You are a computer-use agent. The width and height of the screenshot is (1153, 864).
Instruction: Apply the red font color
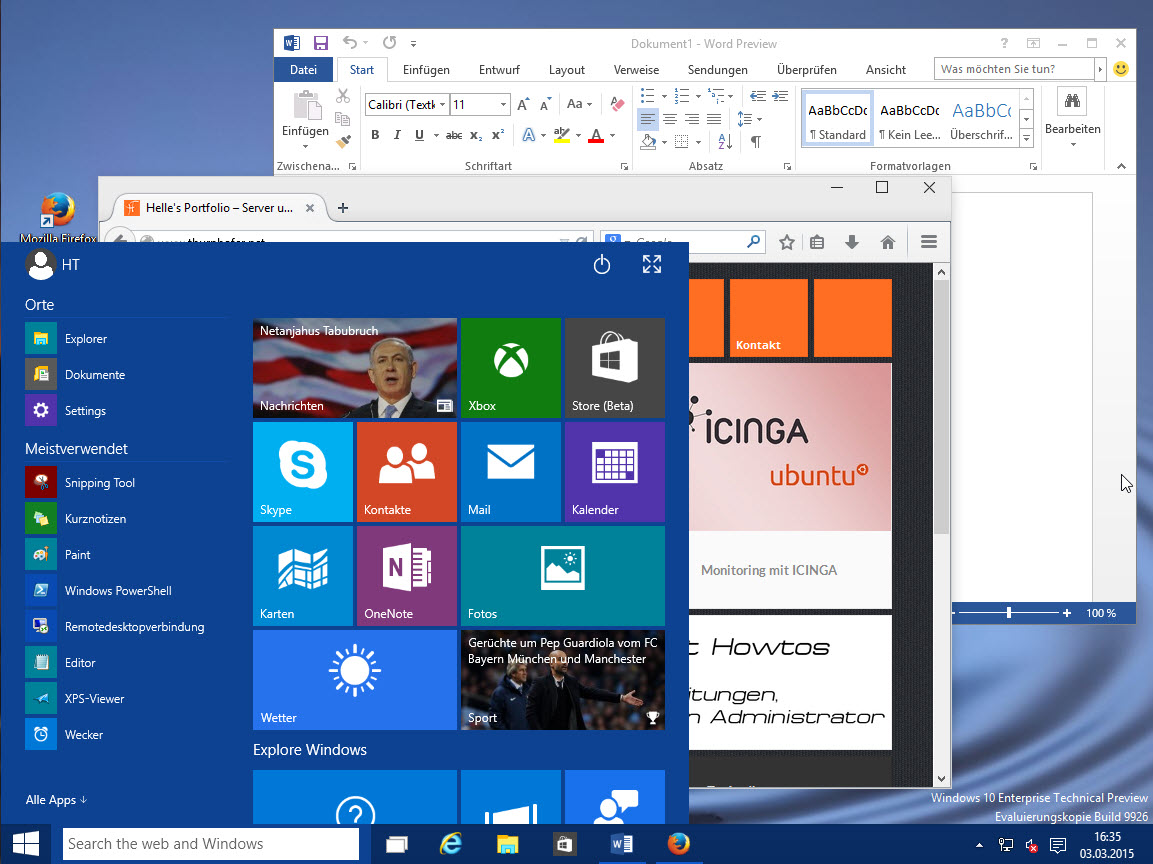(x=596, y=135)
